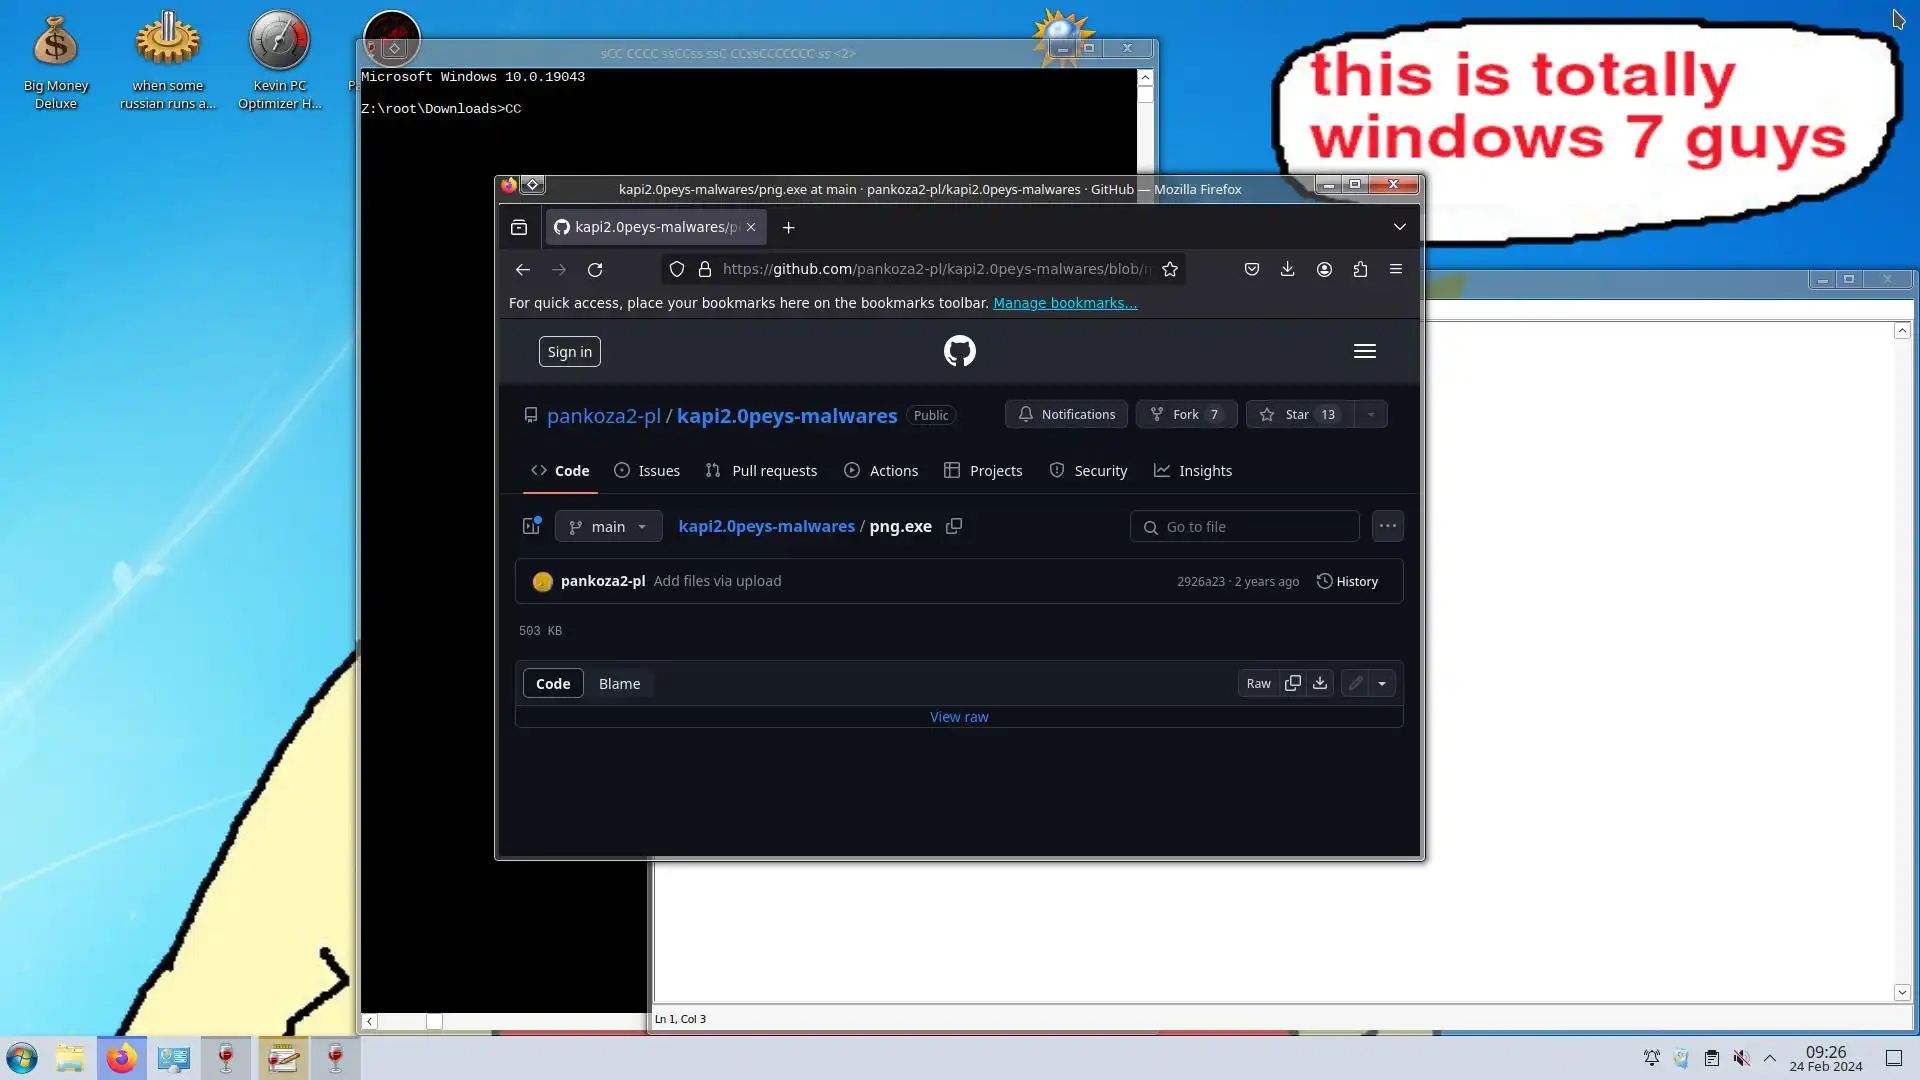The height and width of the screenshot is (1080, 1920).
Task: Open GitHub hamburger navigation menu
Action: 1364,351
